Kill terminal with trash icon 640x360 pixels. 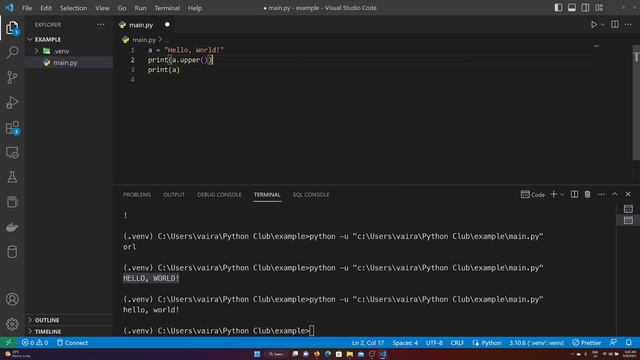587,195
